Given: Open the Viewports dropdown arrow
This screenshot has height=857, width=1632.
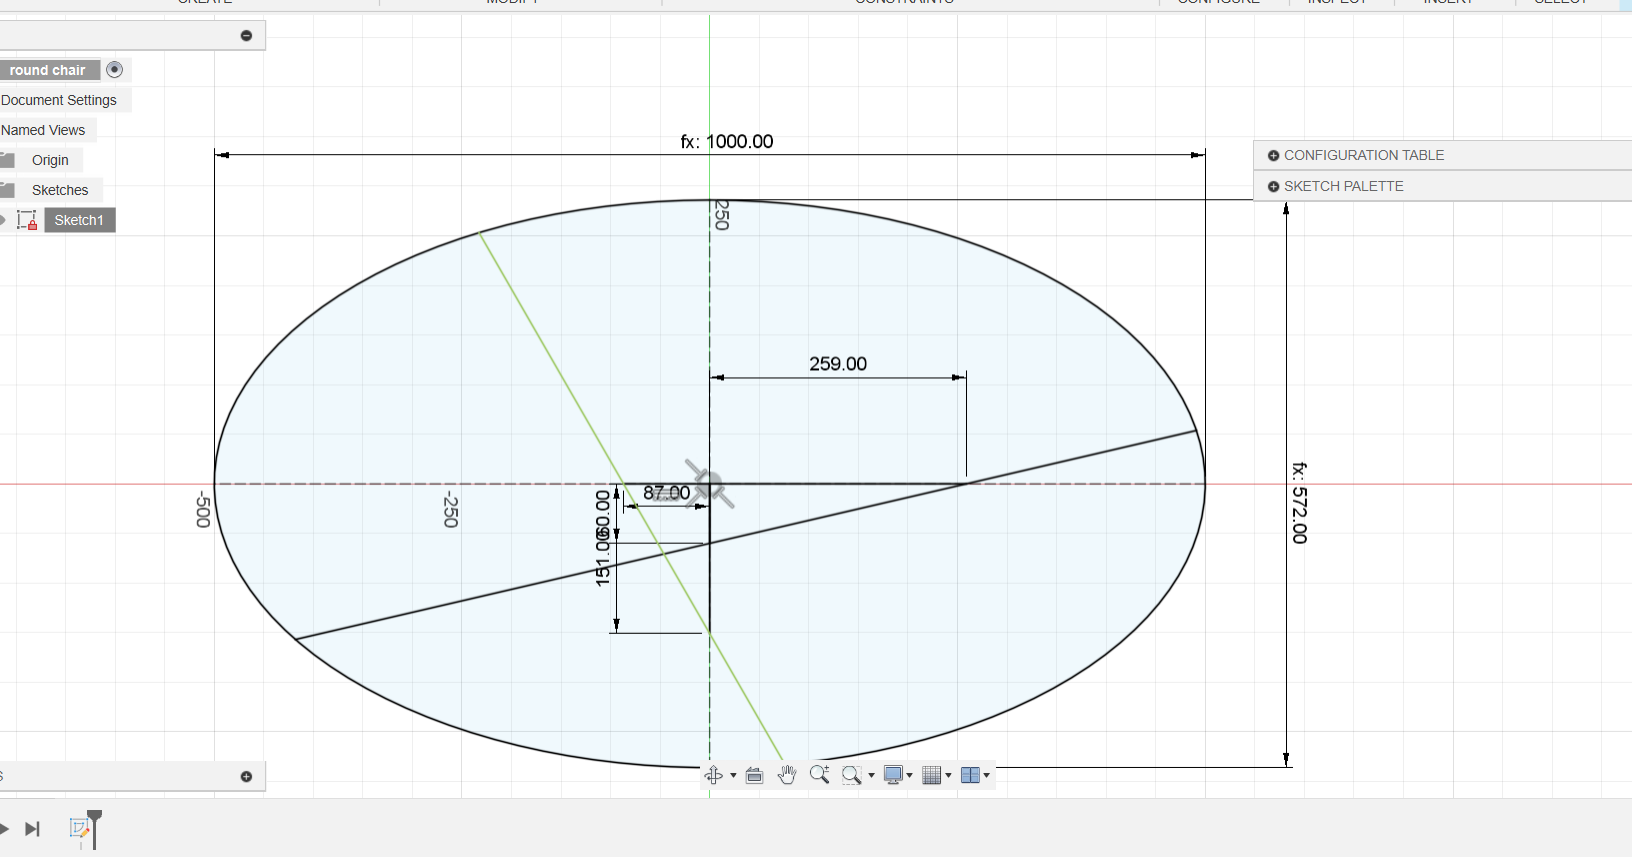Looking at the screenshot, I should [x=986, y=775].
